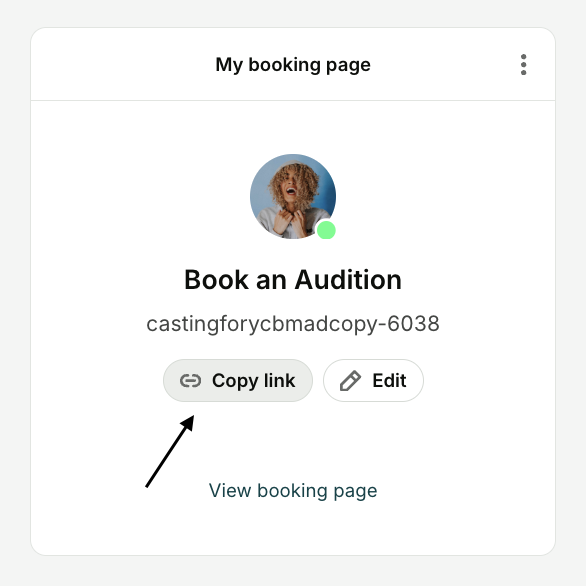Click the Book an Audition heading
Screen dimensions: 586x586
(293, 280)
